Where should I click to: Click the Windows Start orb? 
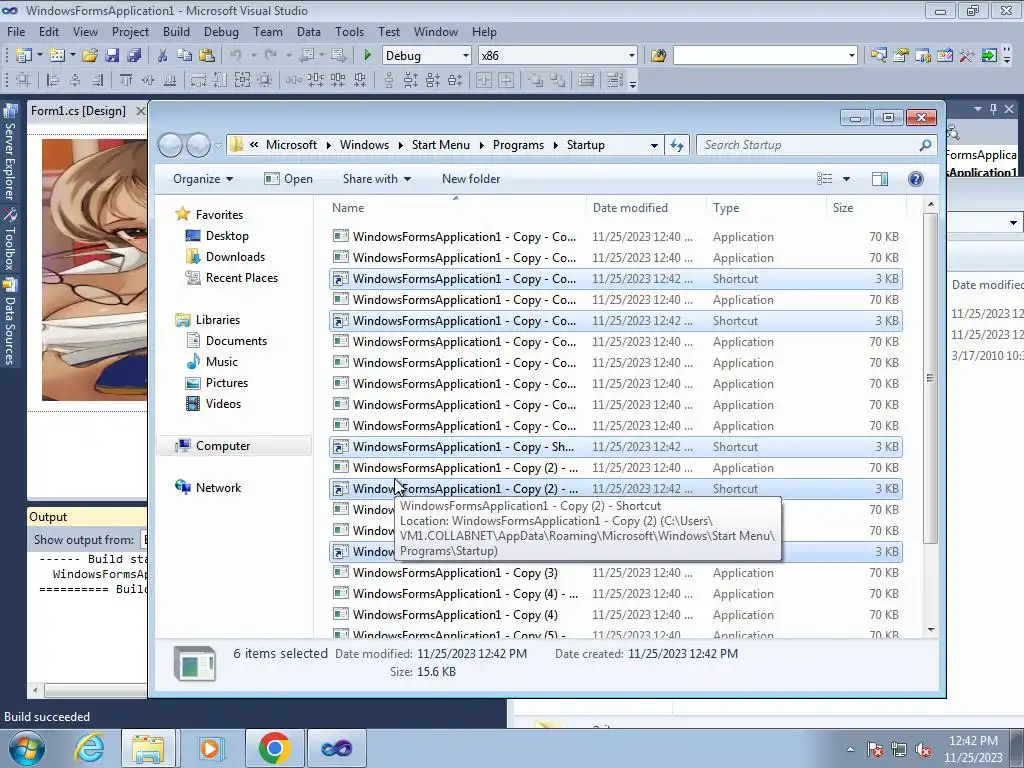pyautogui.click(x=26, y=748)
